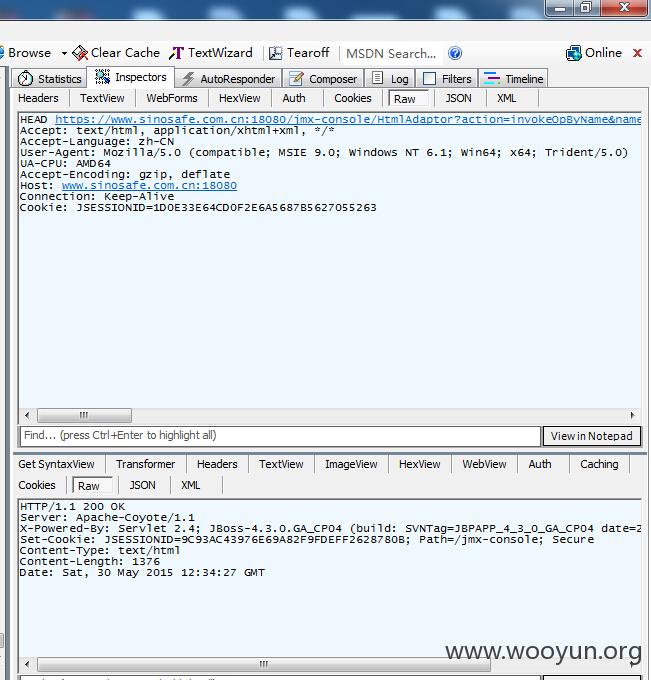Click the request horizontal scrollbar thumb
The height and width of the screenshot is (680, 651).
84,415
